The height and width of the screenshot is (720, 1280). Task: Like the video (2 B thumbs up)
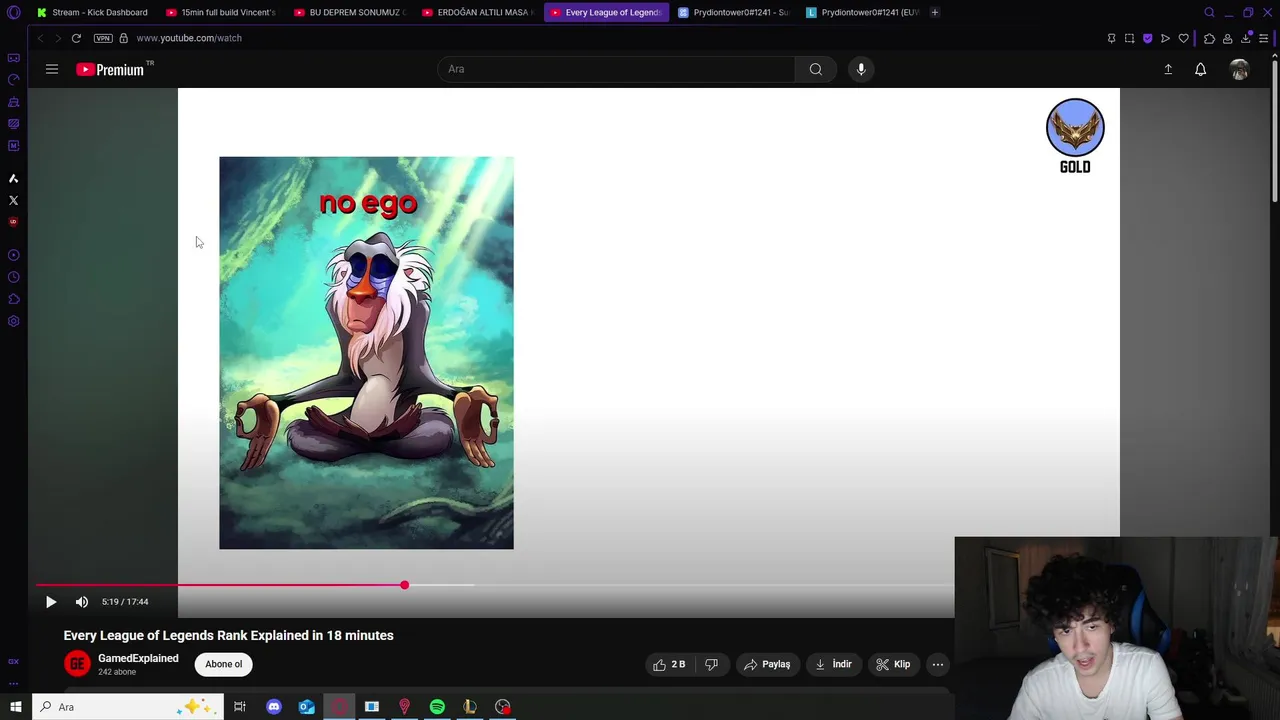669,664
